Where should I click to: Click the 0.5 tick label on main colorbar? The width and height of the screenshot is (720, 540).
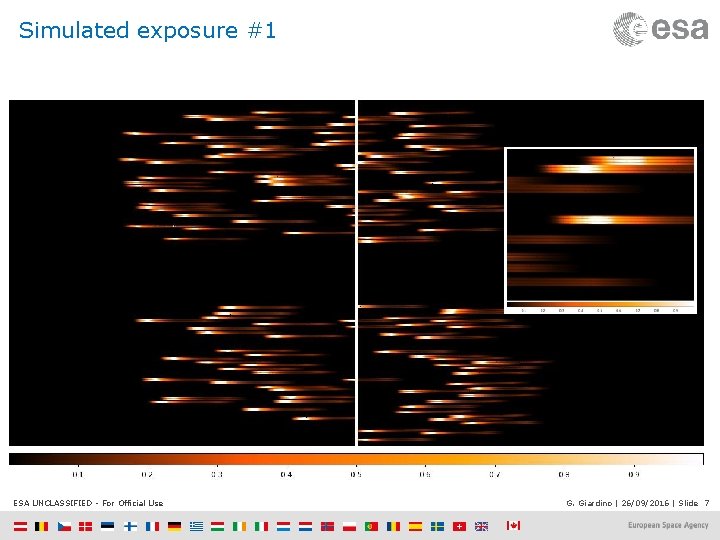(356, 474)
